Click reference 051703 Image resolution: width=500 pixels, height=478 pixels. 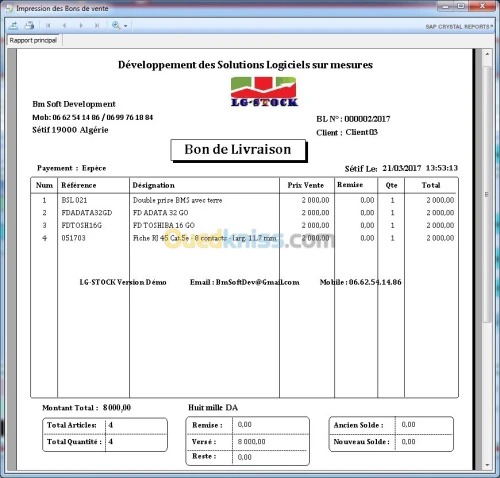pyautogui.click(x=73, y=238)
